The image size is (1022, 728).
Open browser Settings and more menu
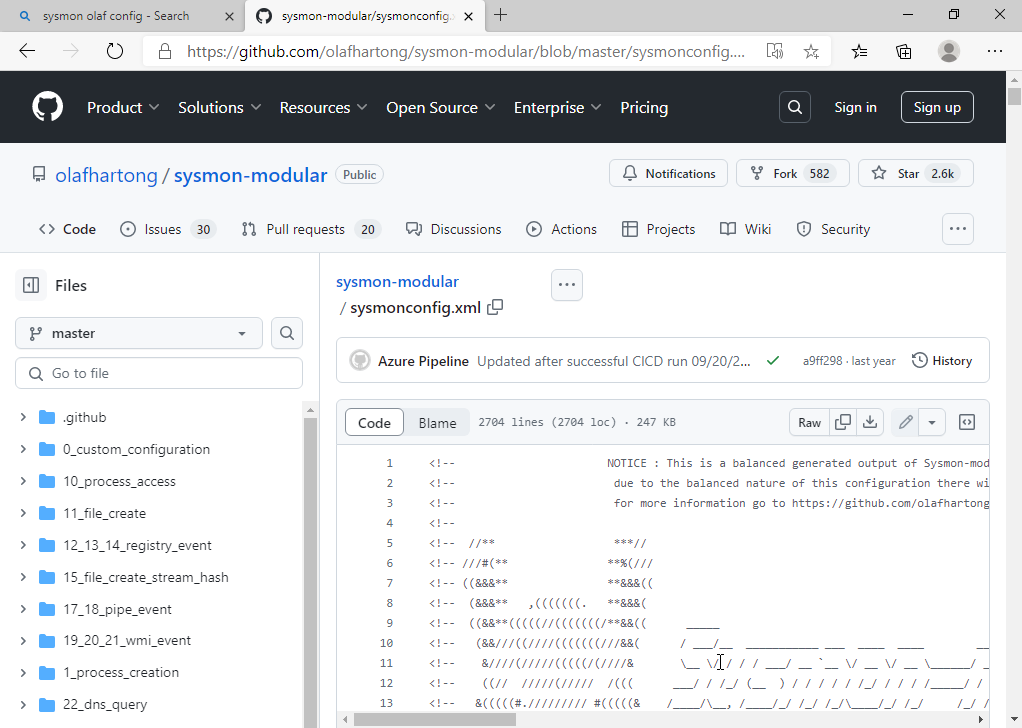tap(995, 51)
